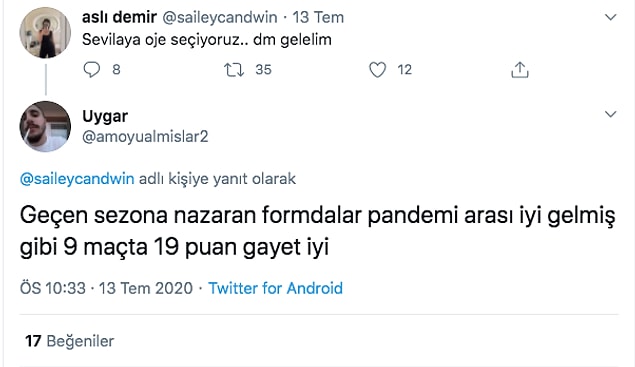Expand options chevron on aslı demir's tweet
635x367 pixels.
tap(610, 17)
